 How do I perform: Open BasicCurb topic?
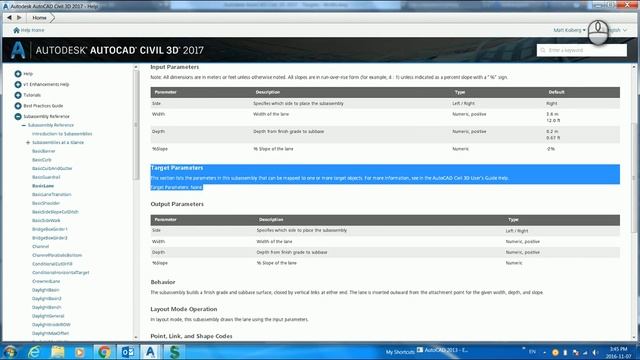[42, 160]
